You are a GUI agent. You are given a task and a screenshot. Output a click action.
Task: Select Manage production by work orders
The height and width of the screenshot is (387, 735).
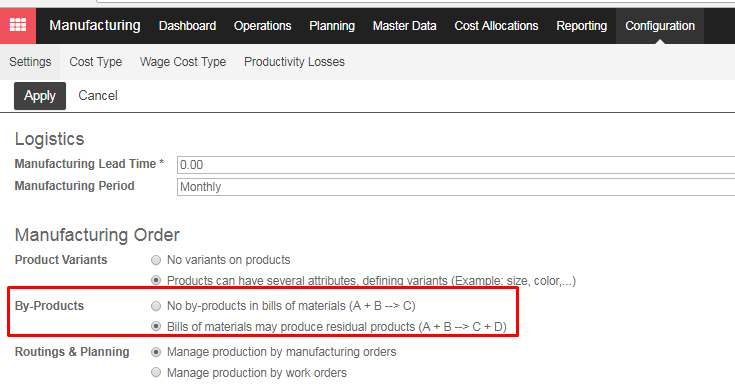(156, 372)
